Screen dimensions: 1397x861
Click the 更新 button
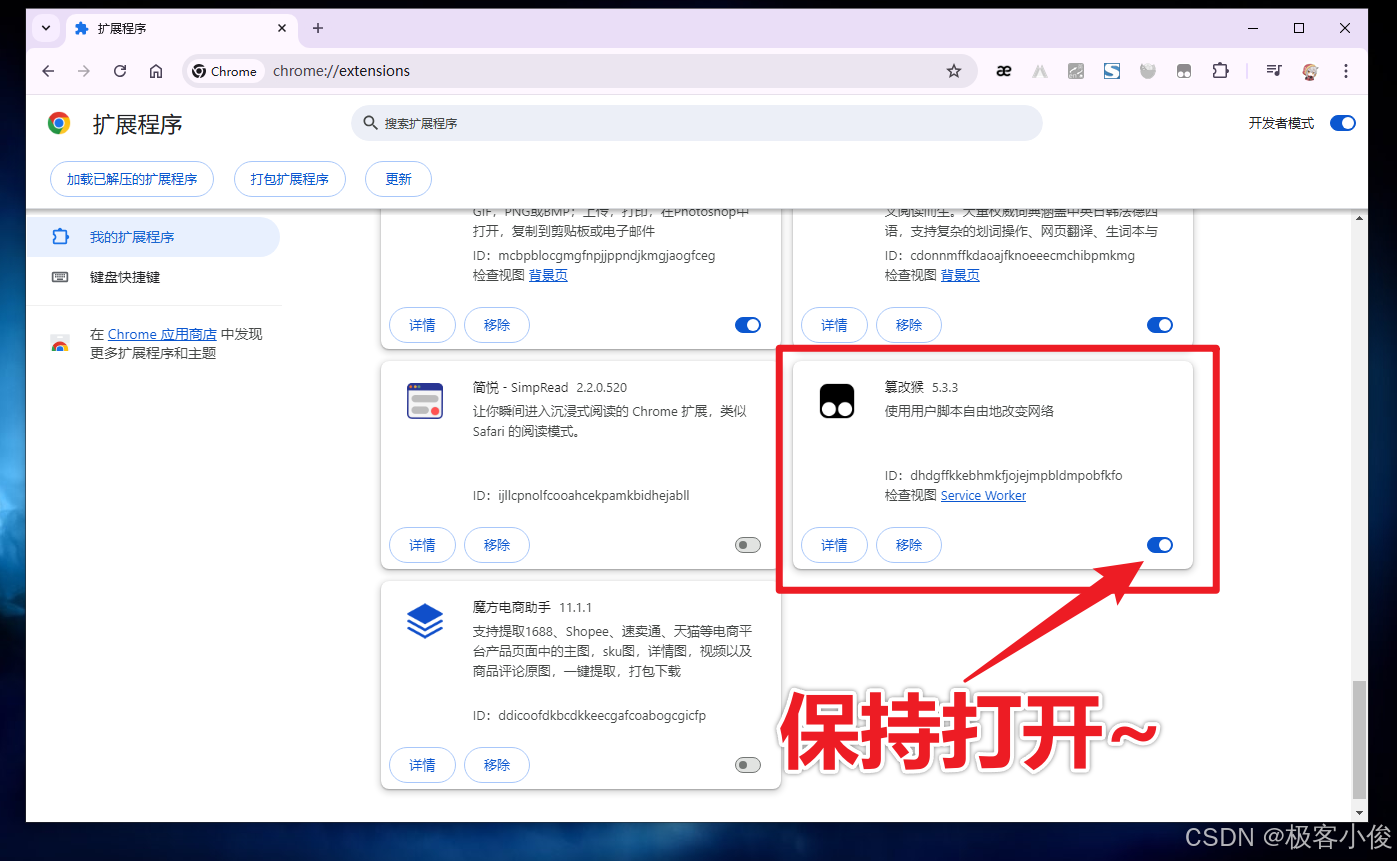[398, 179]
